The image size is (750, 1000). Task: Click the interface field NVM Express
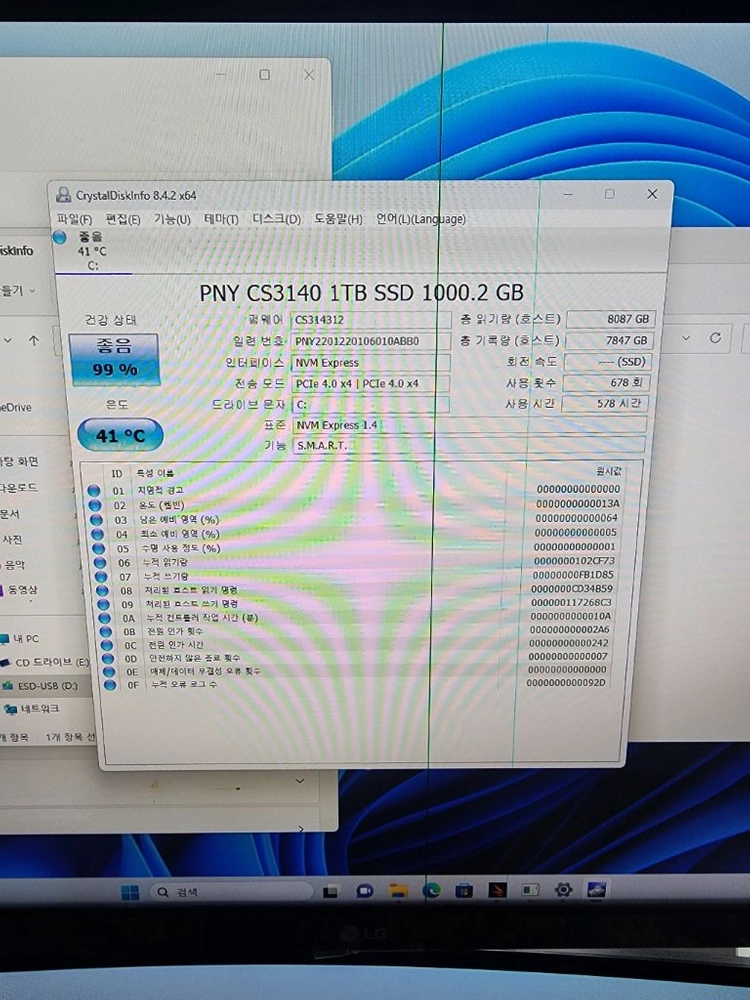[x=371, y=362]
